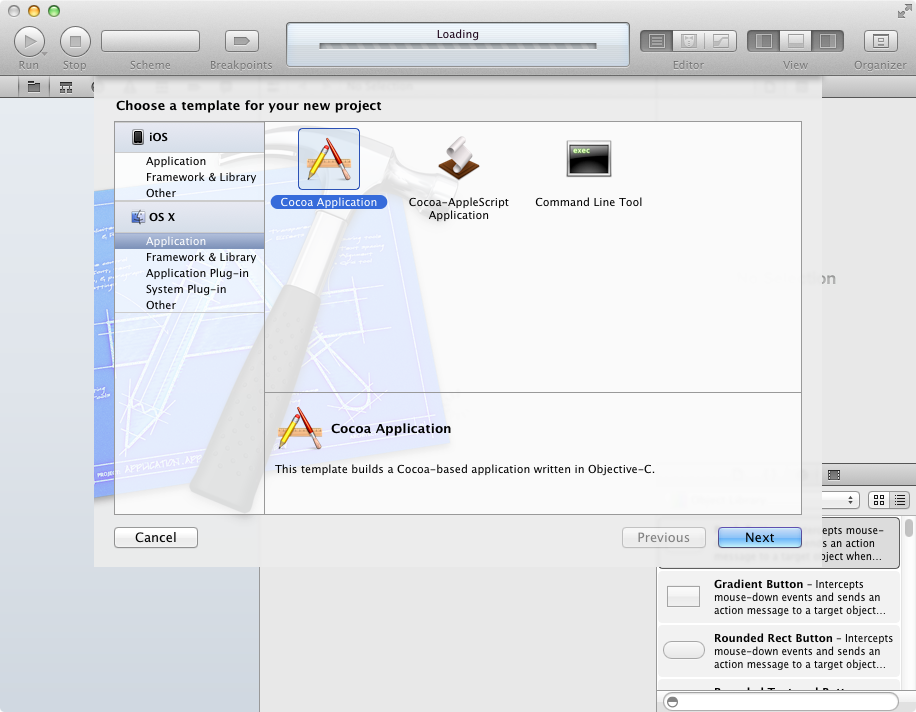Choose the Cocoa Application template icon
Image resolution: width=916 pixels, height=712 pixels.
pos(329,159)
